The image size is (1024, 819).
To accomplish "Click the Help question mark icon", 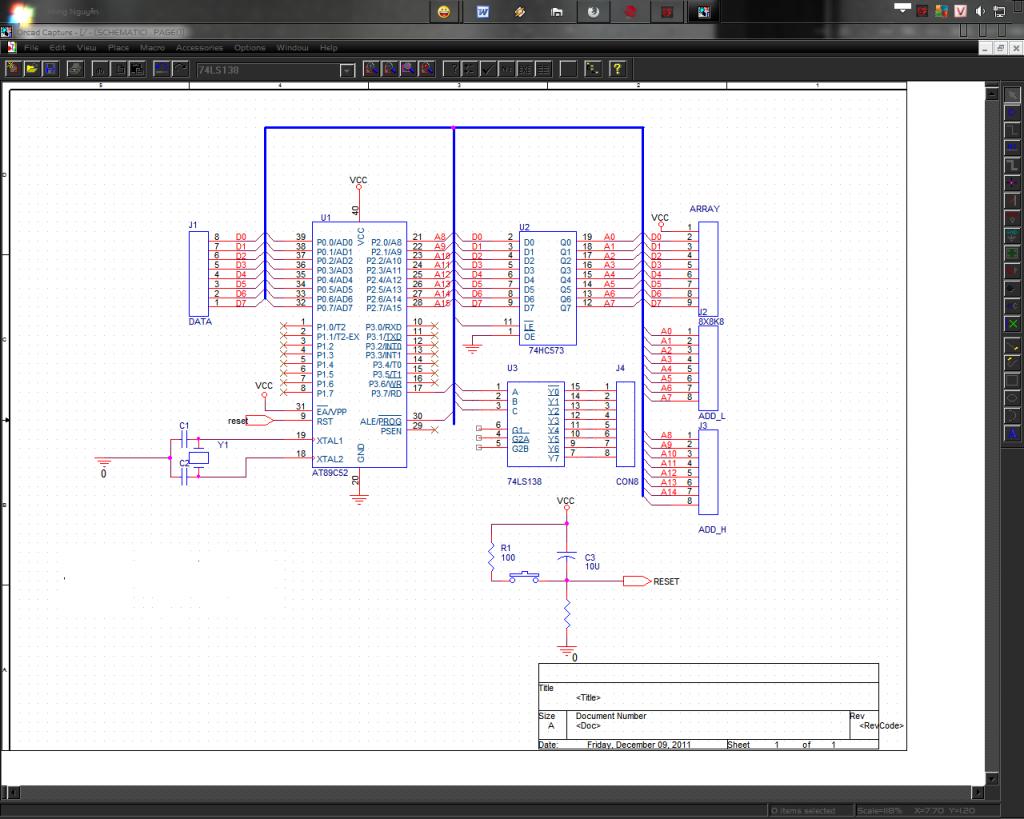I will tap(618, 69).
